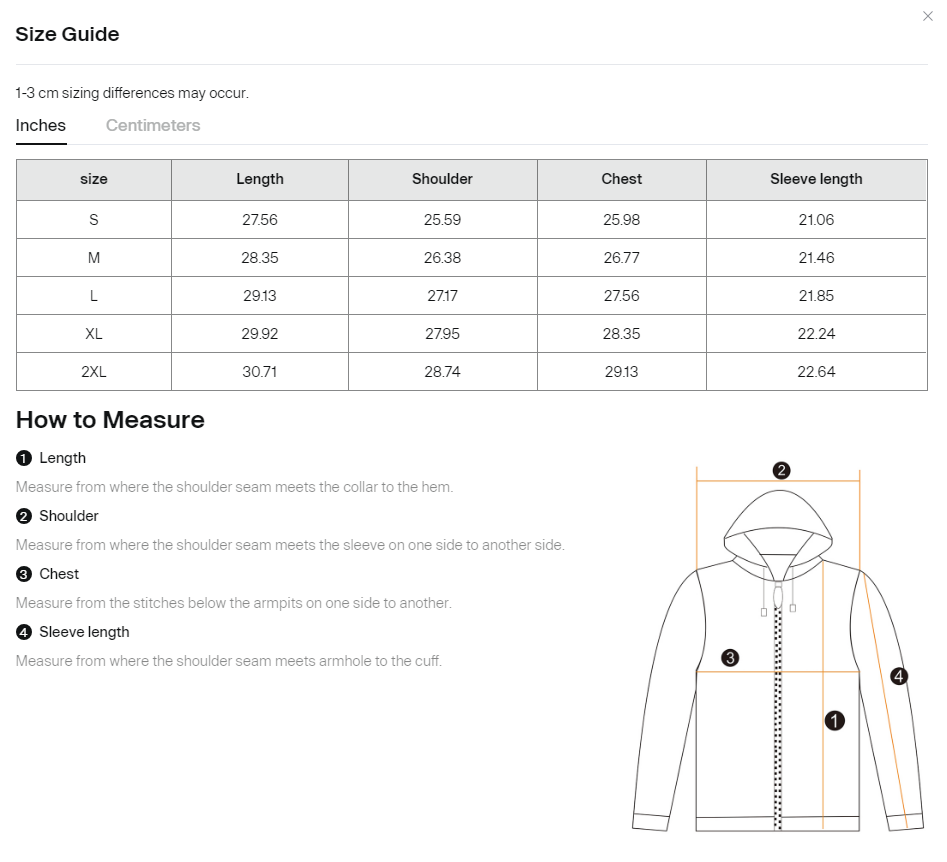
Task: Click marker 1 on the hoodie body
Action: pos(834,719)
